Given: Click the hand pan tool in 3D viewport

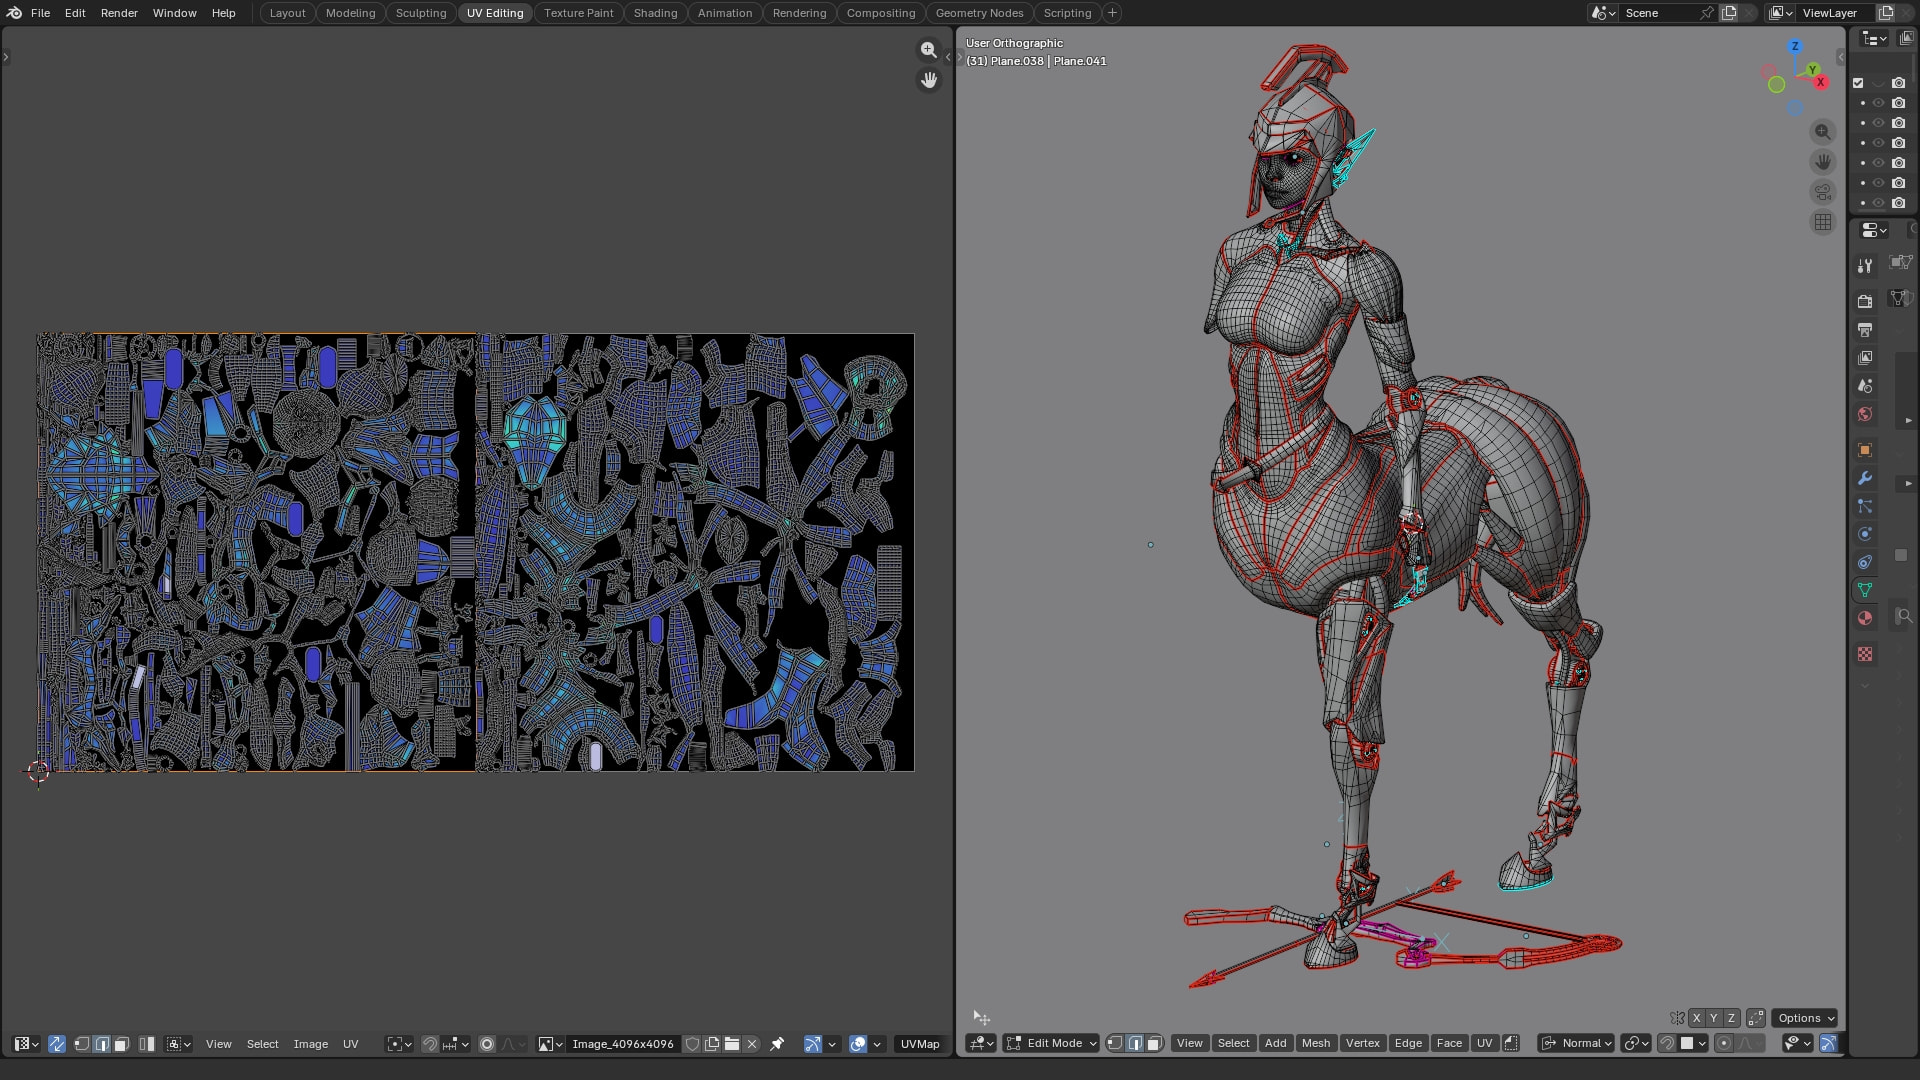Looking at the screenshot, I should [1823, 162].
